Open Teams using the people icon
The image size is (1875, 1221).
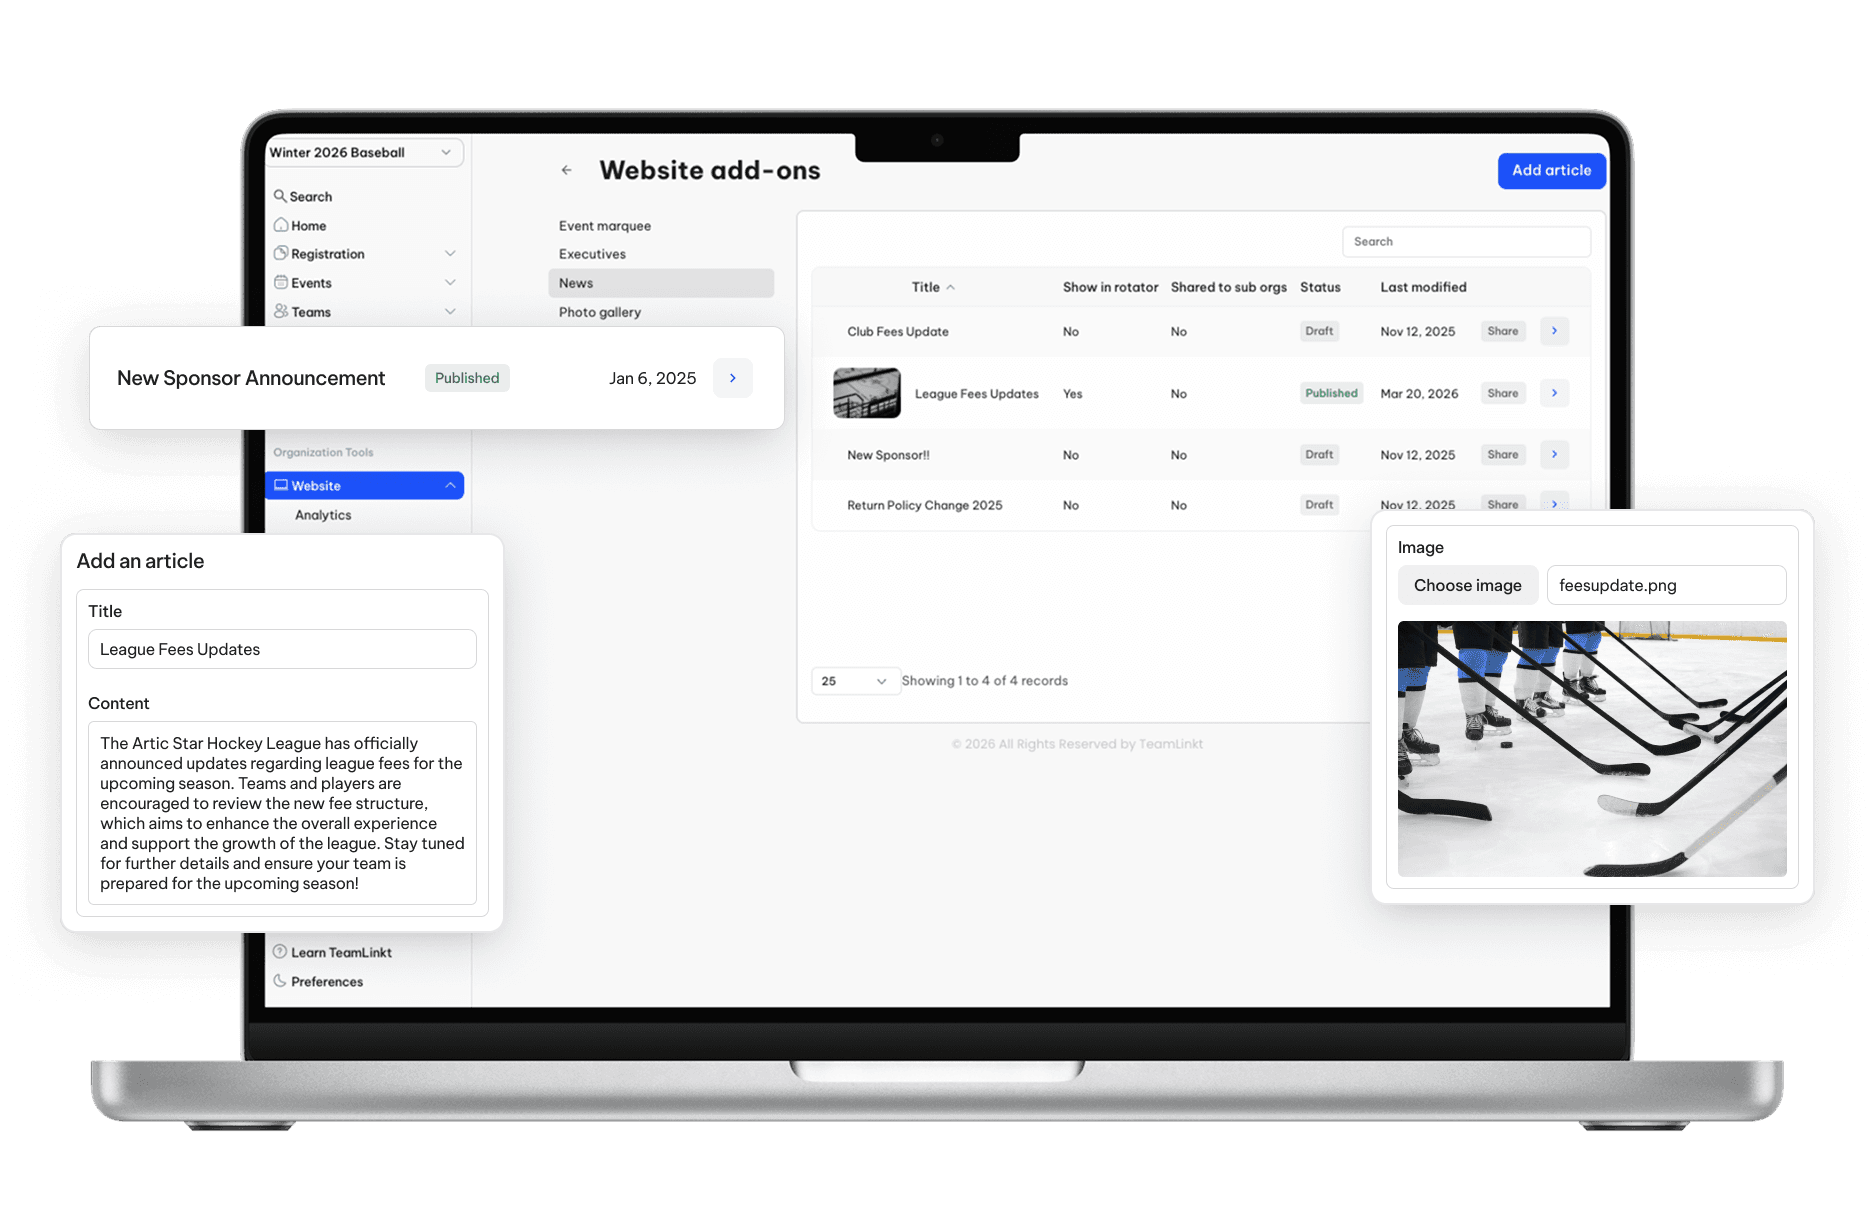[x=281, y=311]
